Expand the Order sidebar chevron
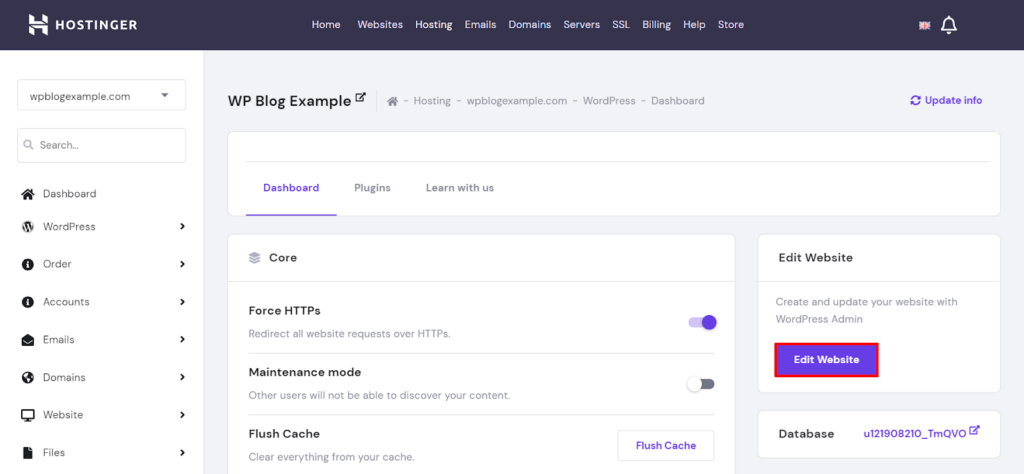The width and height of the screenshot is (1024, 474). 182,264
